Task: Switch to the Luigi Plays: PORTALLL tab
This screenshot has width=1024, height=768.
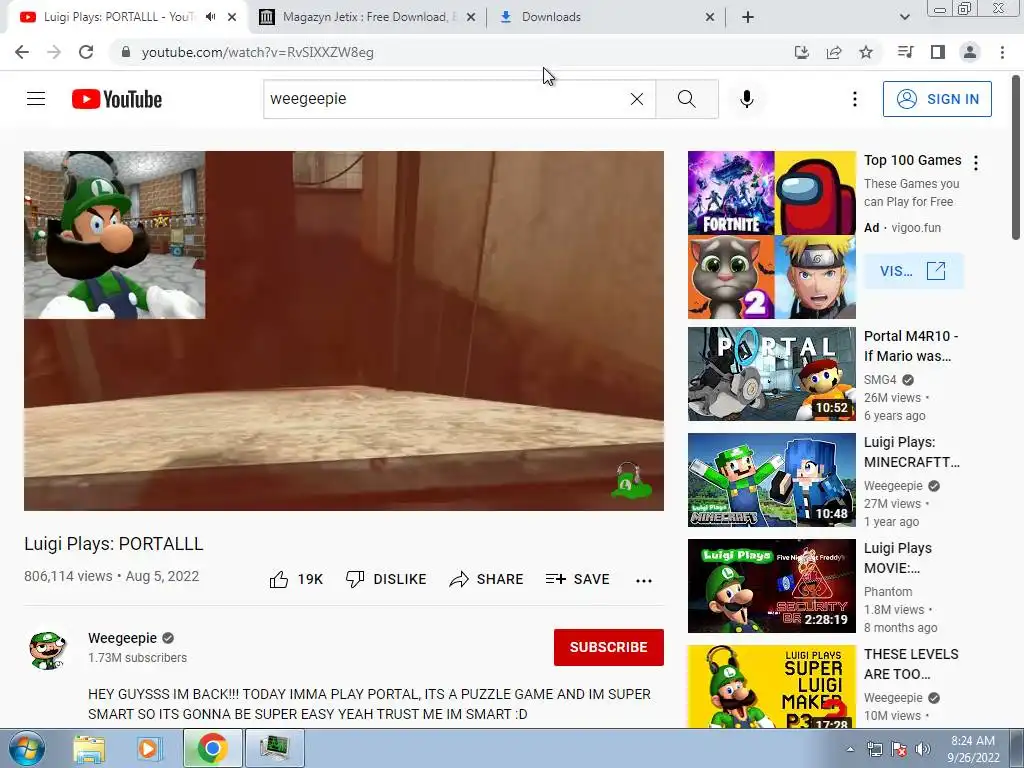Action: coord(118,17)
